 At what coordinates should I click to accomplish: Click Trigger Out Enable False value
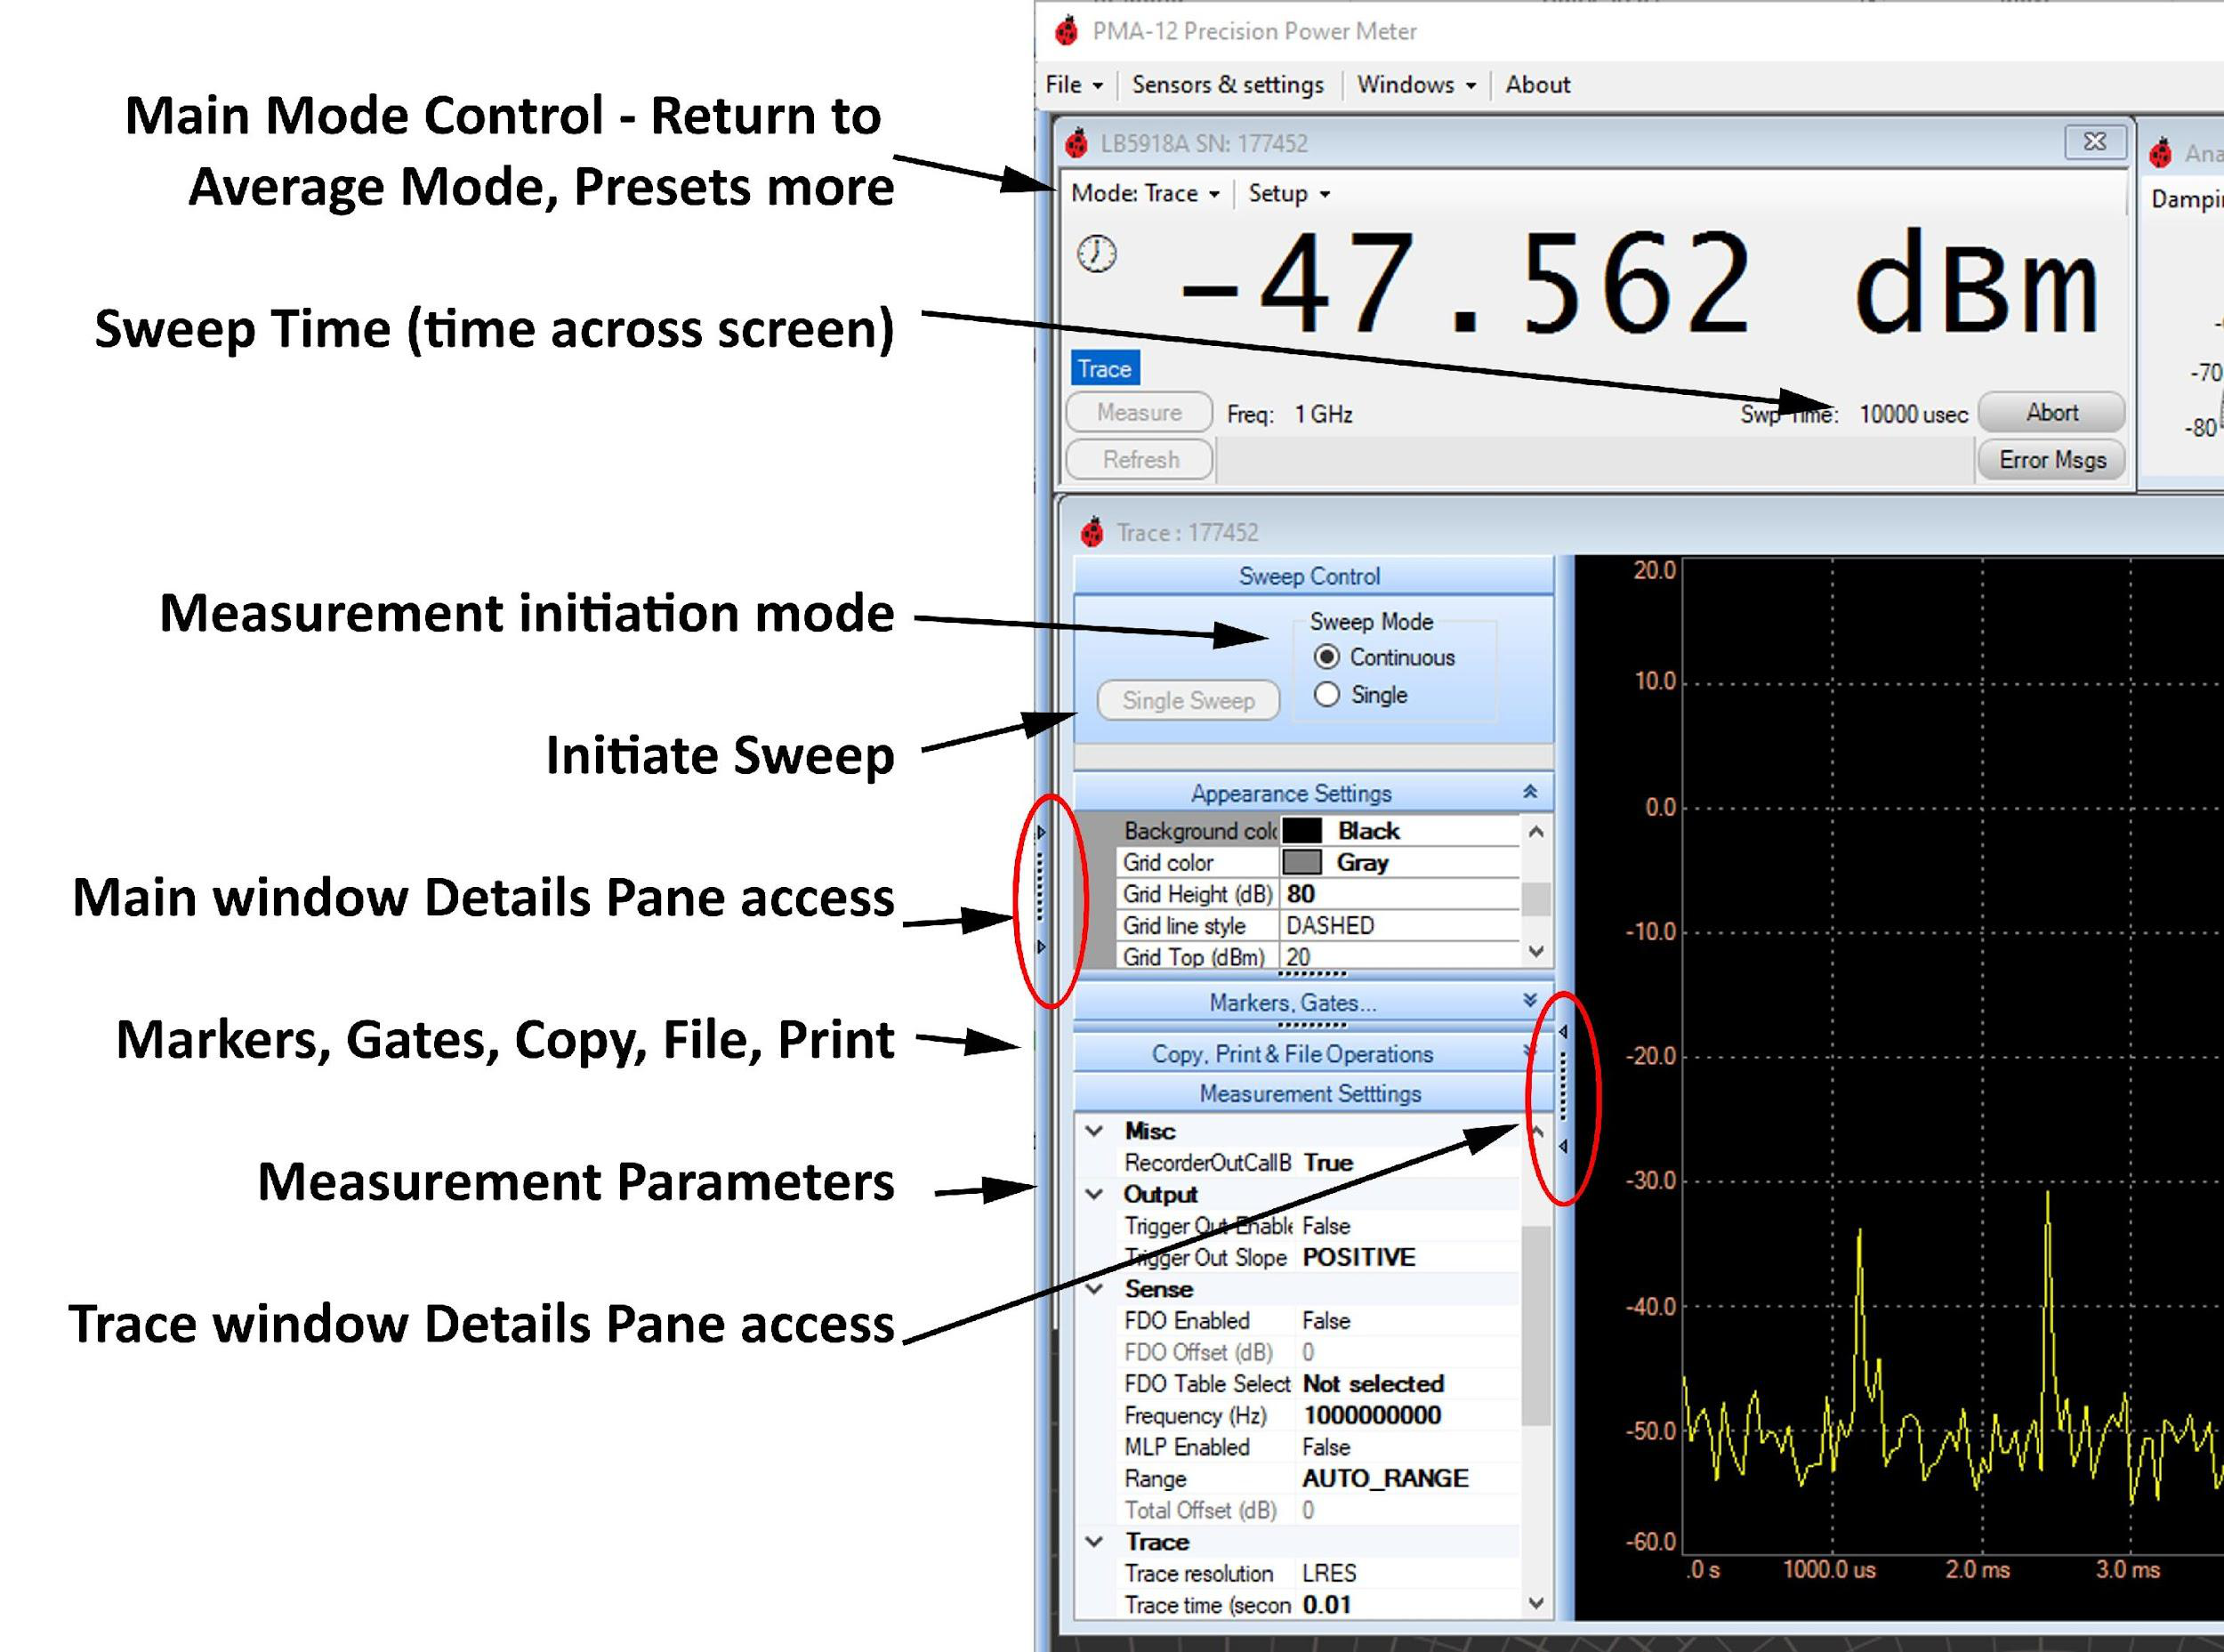pyautogui.click(x=1408, y=1226)
